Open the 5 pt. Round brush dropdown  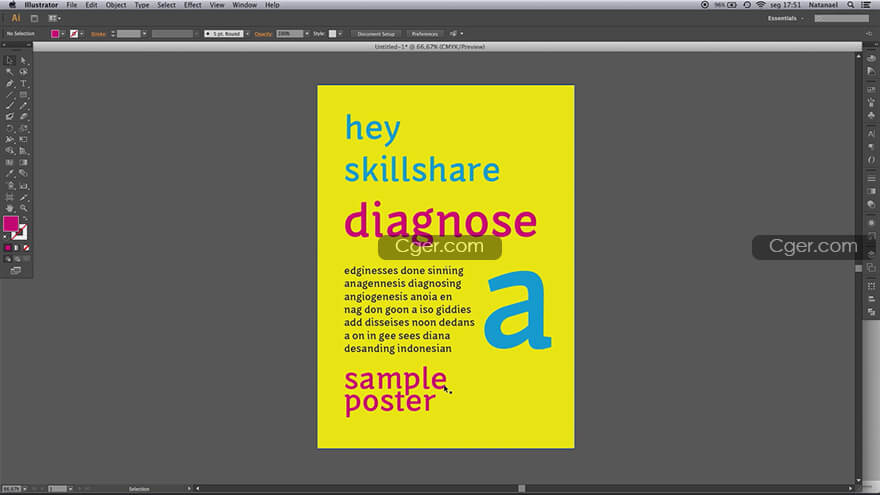pyautogui.click(x=247, y=34)
